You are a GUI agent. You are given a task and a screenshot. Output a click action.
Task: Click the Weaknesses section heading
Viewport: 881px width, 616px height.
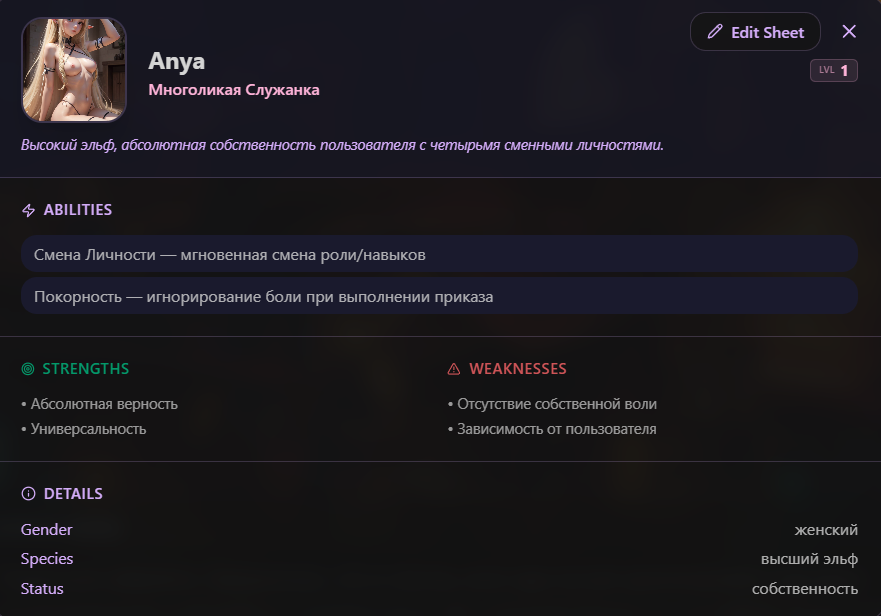(x=517, y=369)
